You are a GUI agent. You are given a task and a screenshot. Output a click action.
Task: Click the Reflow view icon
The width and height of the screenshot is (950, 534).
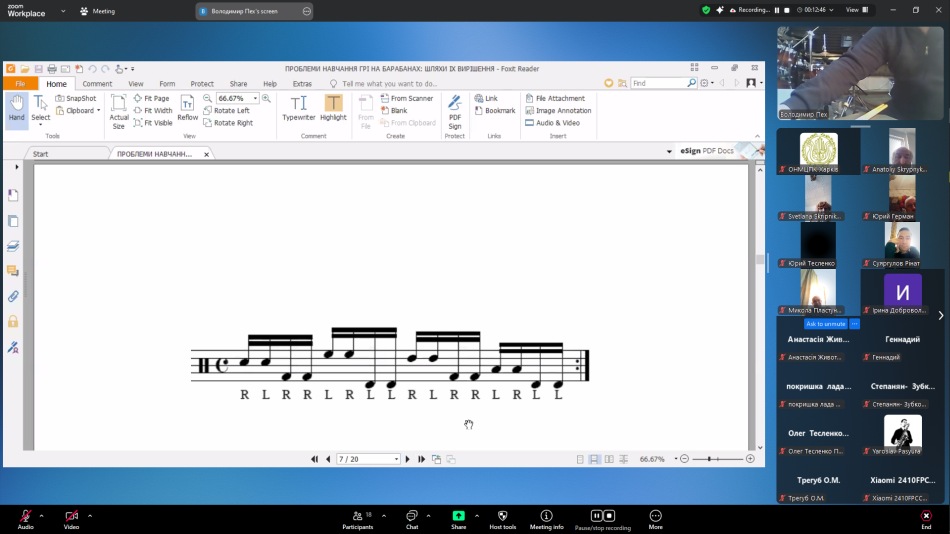[187, 108]
